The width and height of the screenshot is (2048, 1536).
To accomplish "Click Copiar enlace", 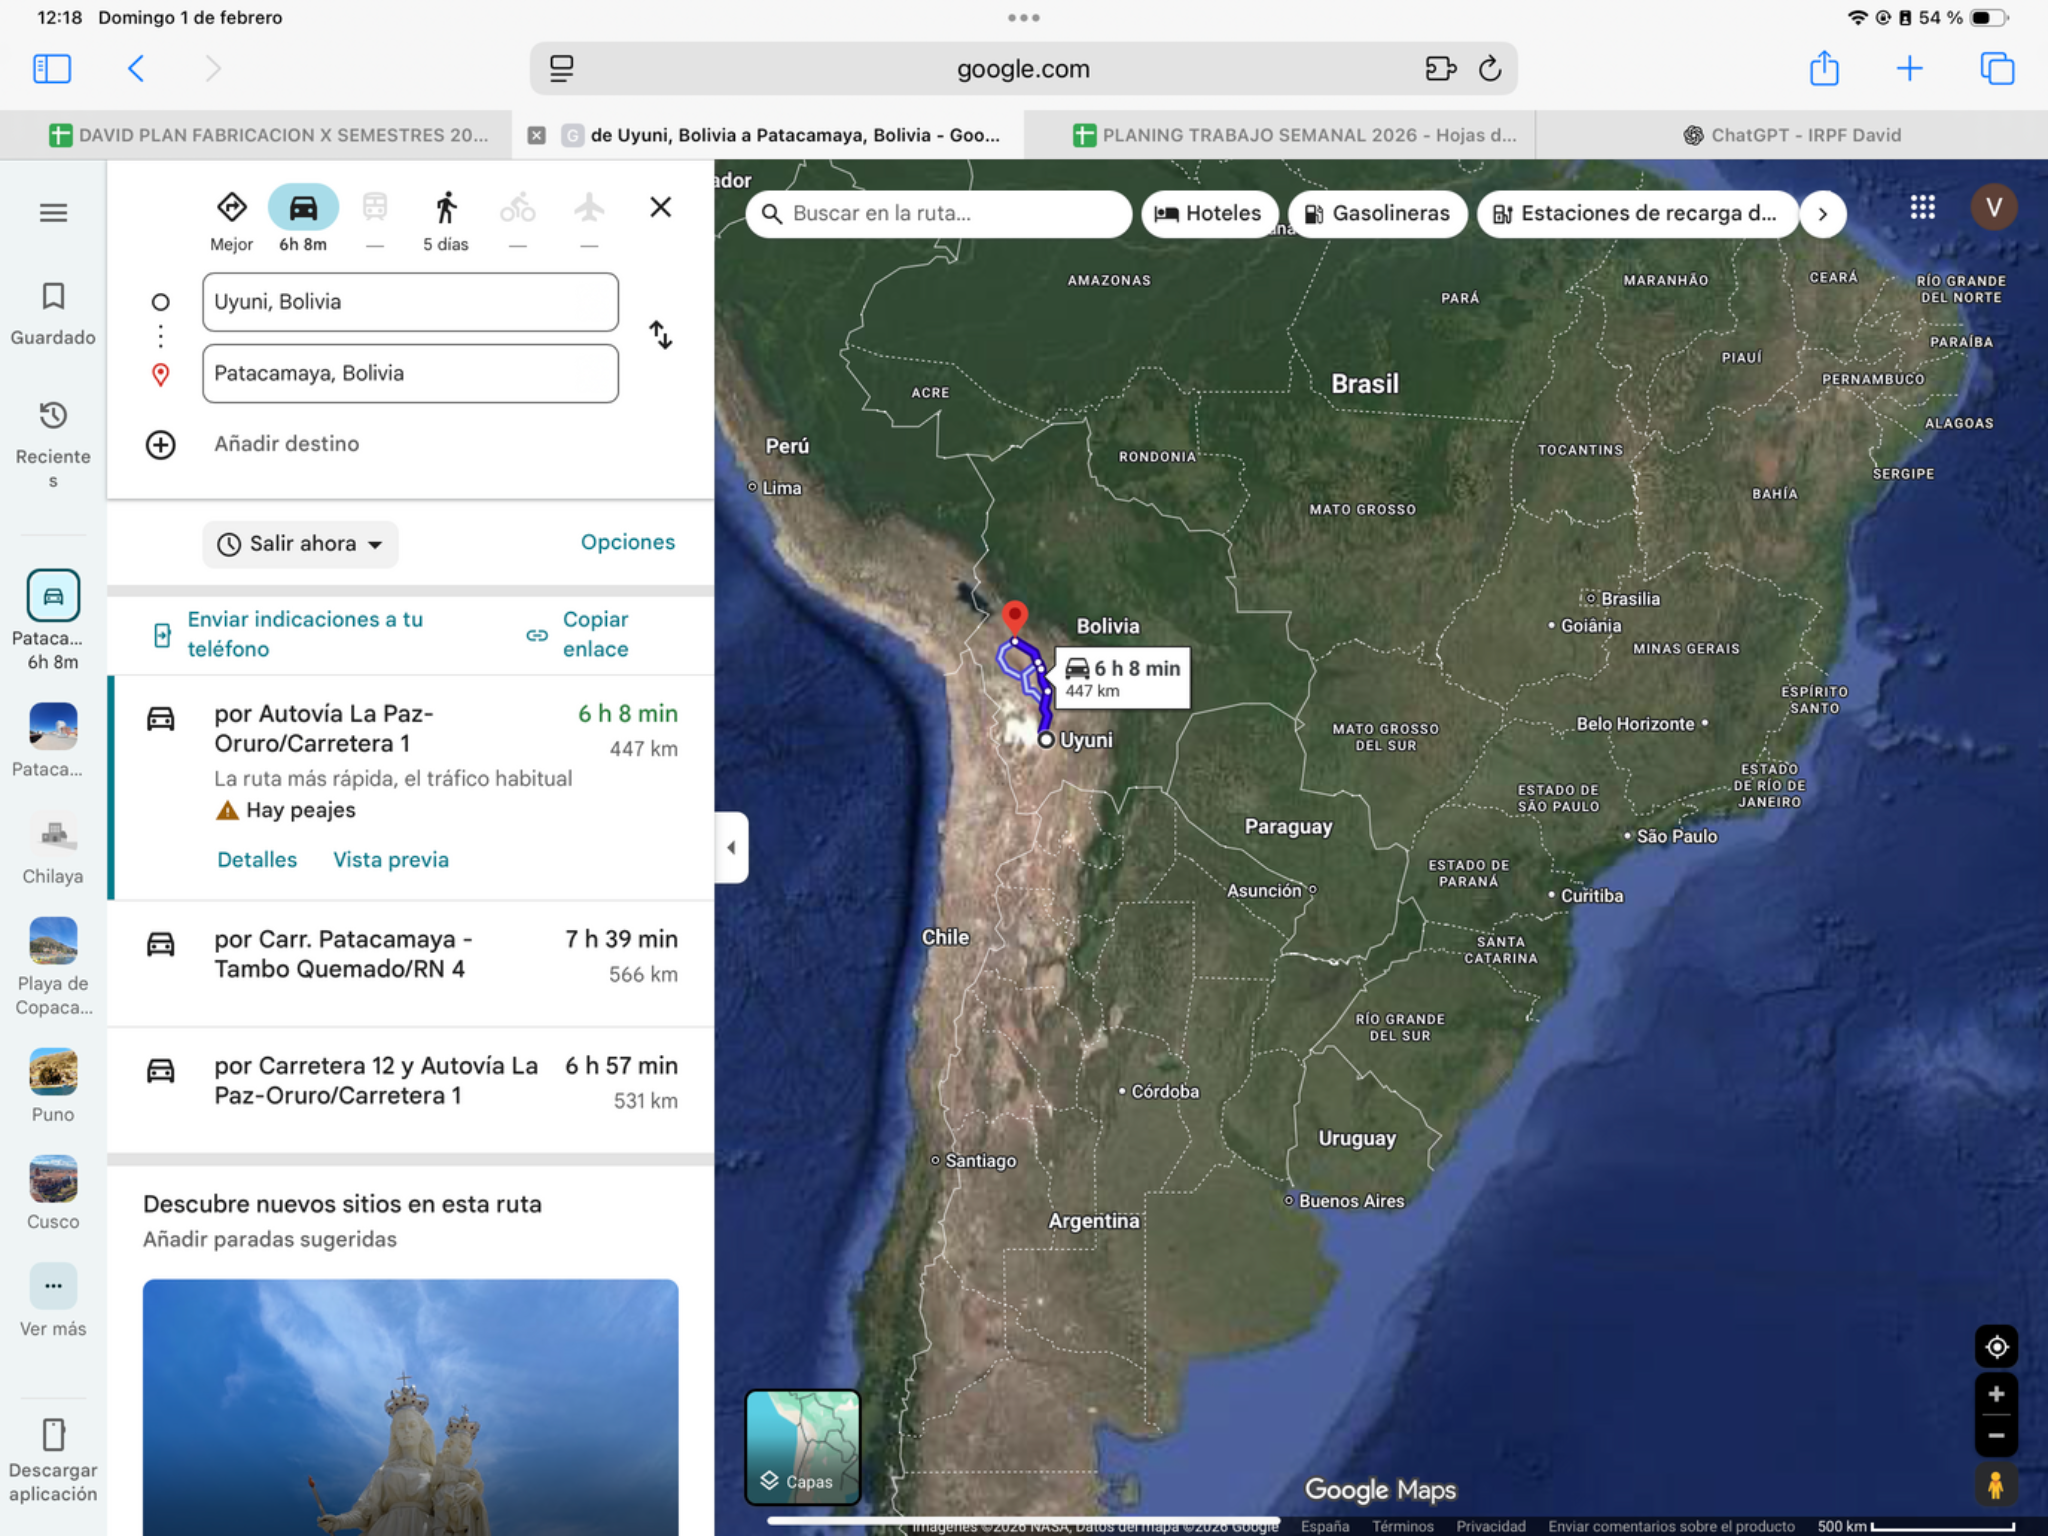I will (580, 634).
